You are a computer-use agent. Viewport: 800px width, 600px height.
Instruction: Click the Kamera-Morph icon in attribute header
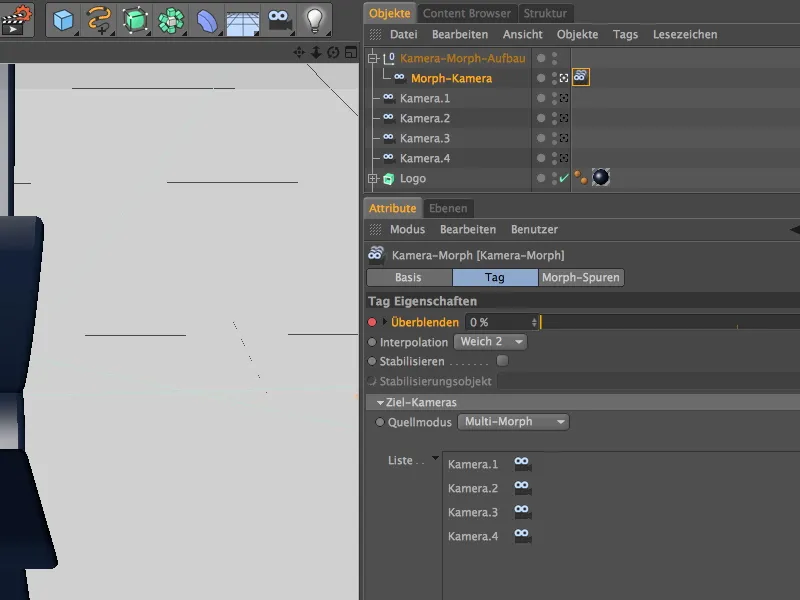click(377, 254)
